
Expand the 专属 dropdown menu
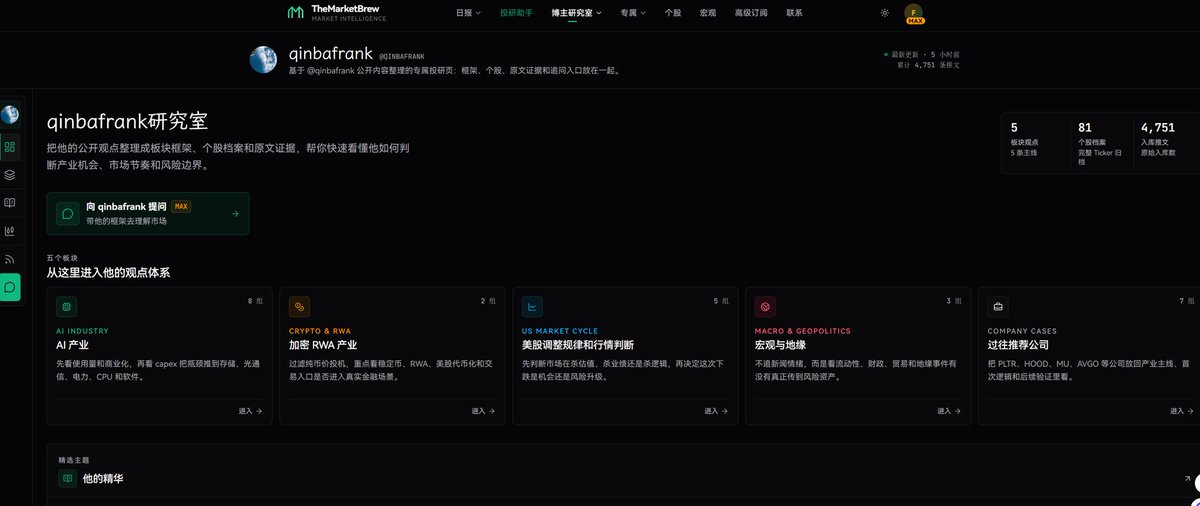pos(632,13)
